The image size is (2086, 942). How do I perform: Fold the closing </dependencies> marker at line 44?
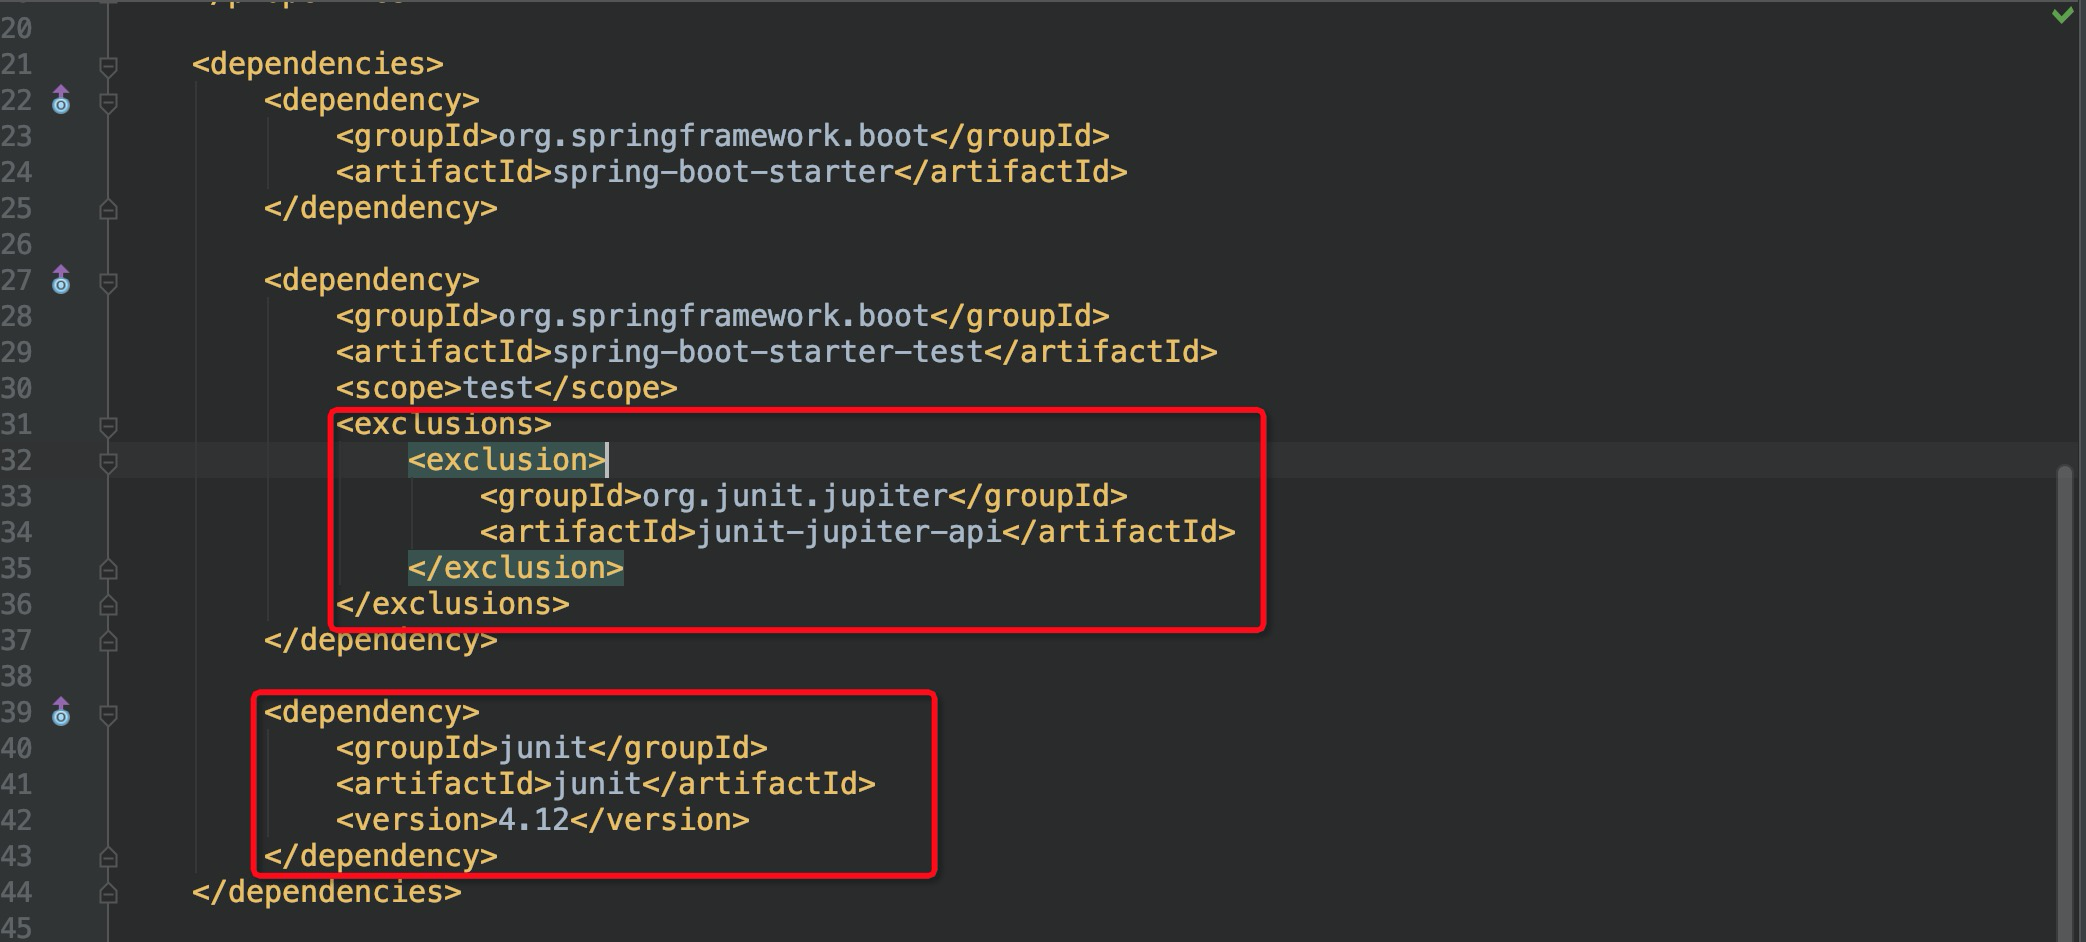(108, 893)
